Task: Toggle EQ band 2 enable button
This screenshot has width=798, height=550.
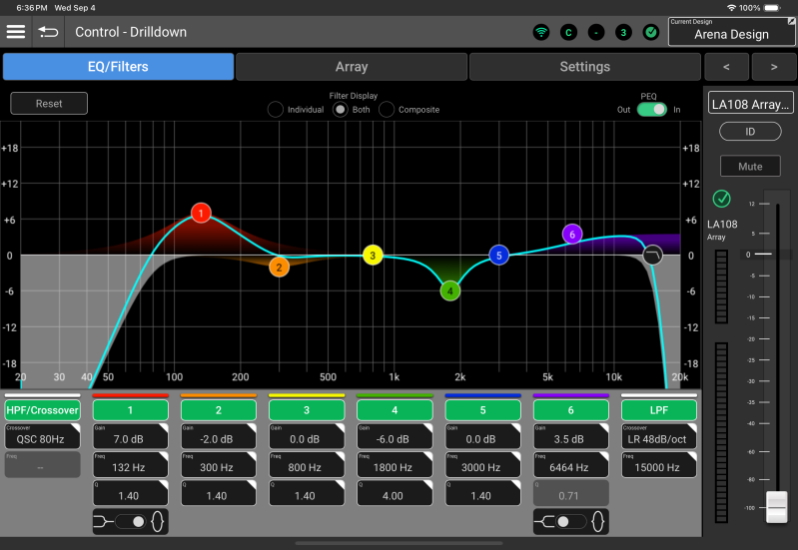Action: tap(218, 410)
